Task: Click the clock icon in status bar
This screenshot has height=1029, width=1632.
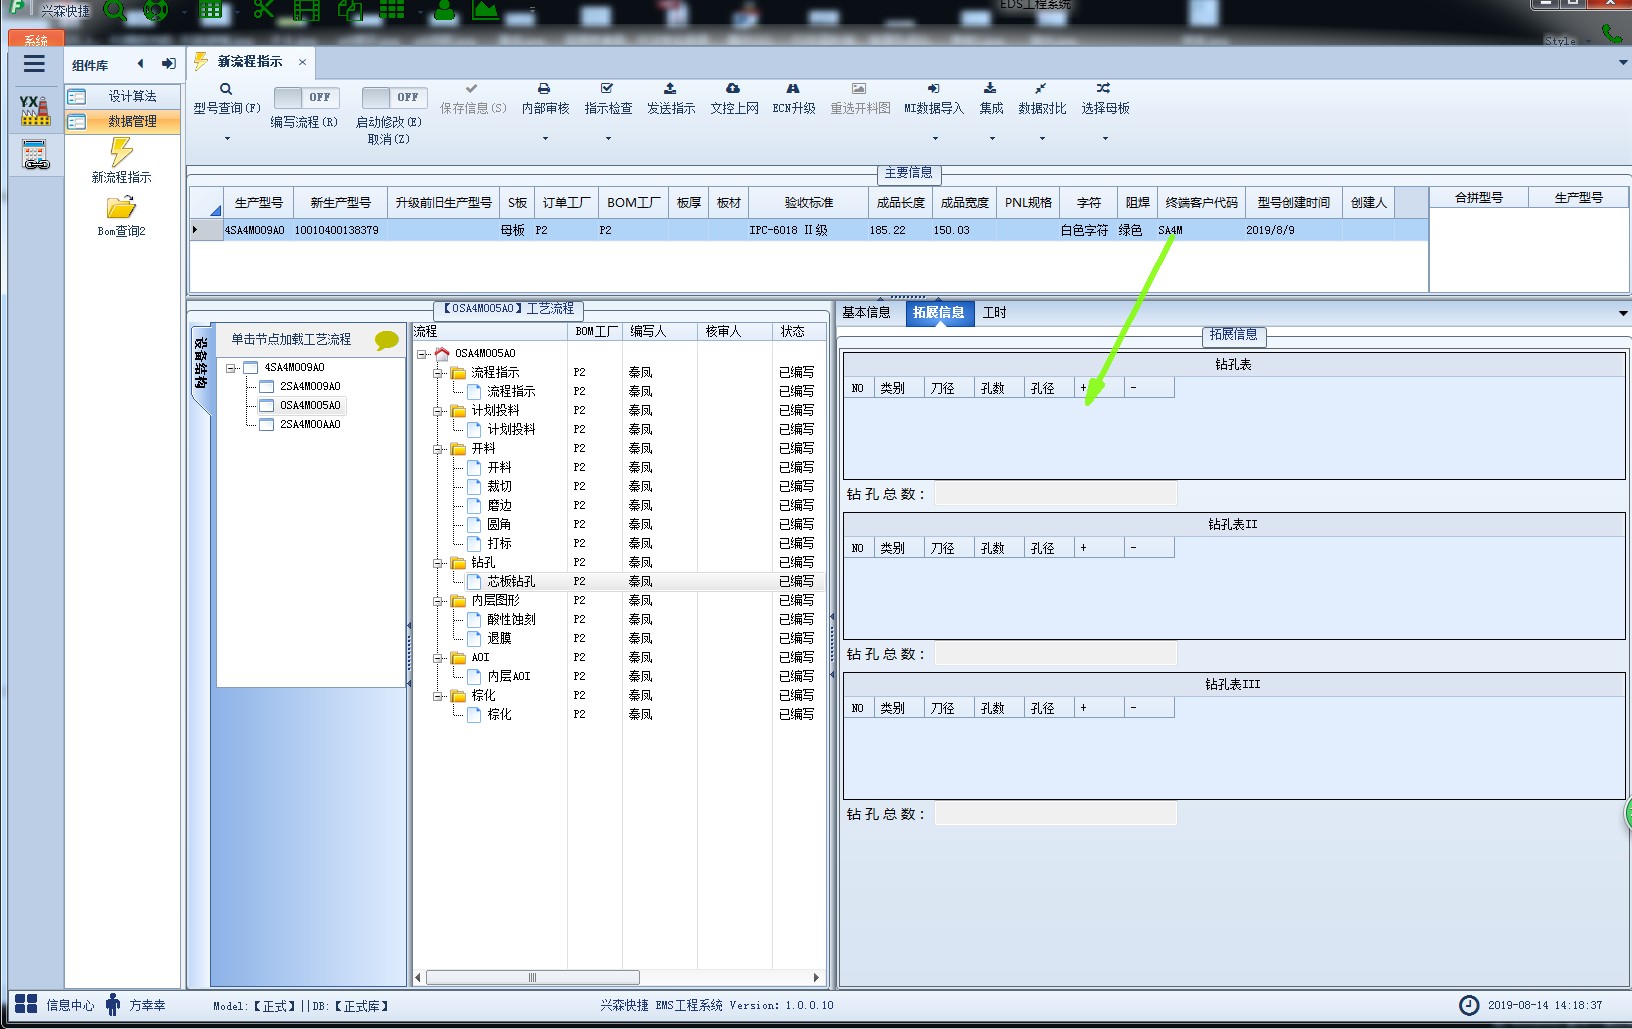Action: pos(1469,1005)
